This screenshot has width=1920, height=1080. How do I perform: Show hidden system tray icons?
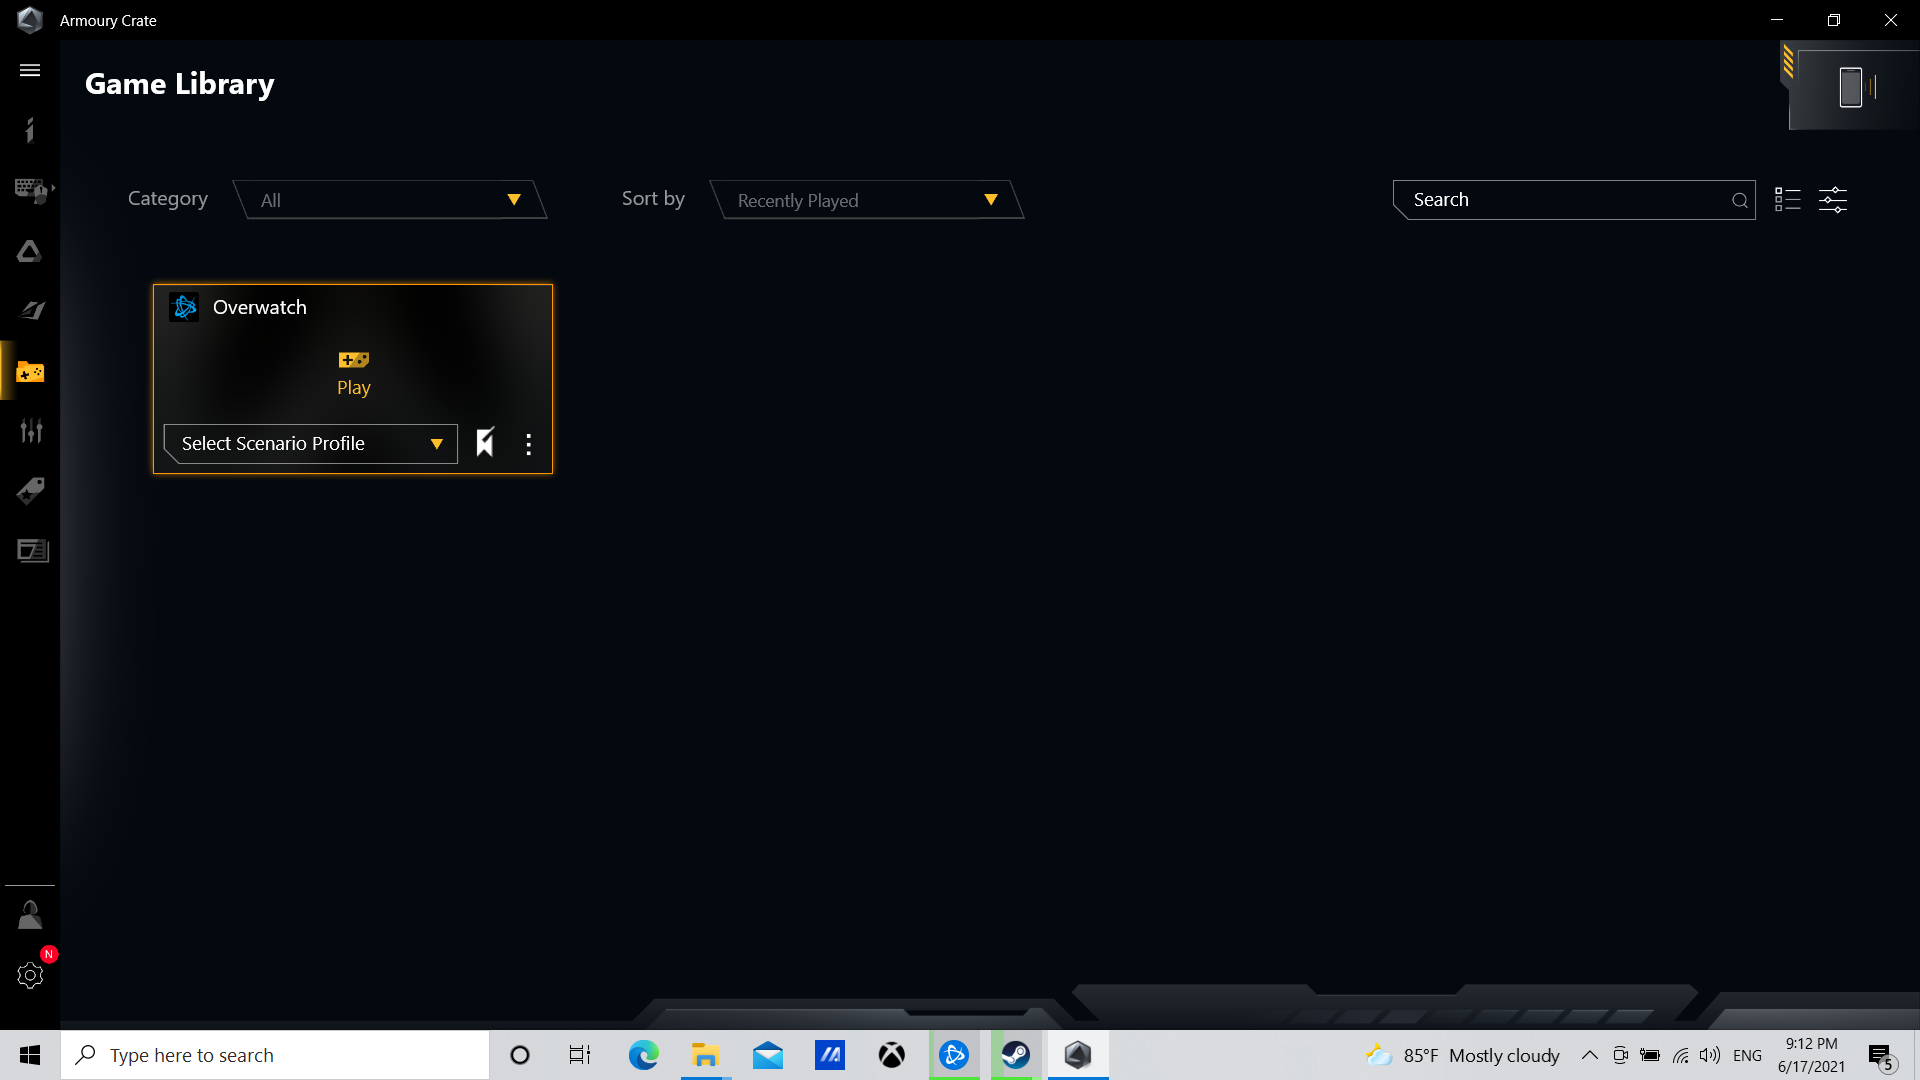point(1589,1055)
